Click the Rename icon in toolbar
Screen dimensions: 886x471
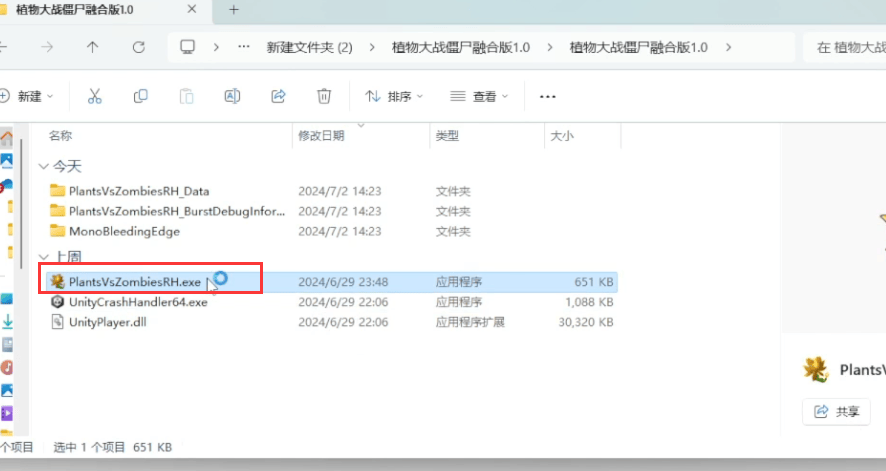click(232, 97)
